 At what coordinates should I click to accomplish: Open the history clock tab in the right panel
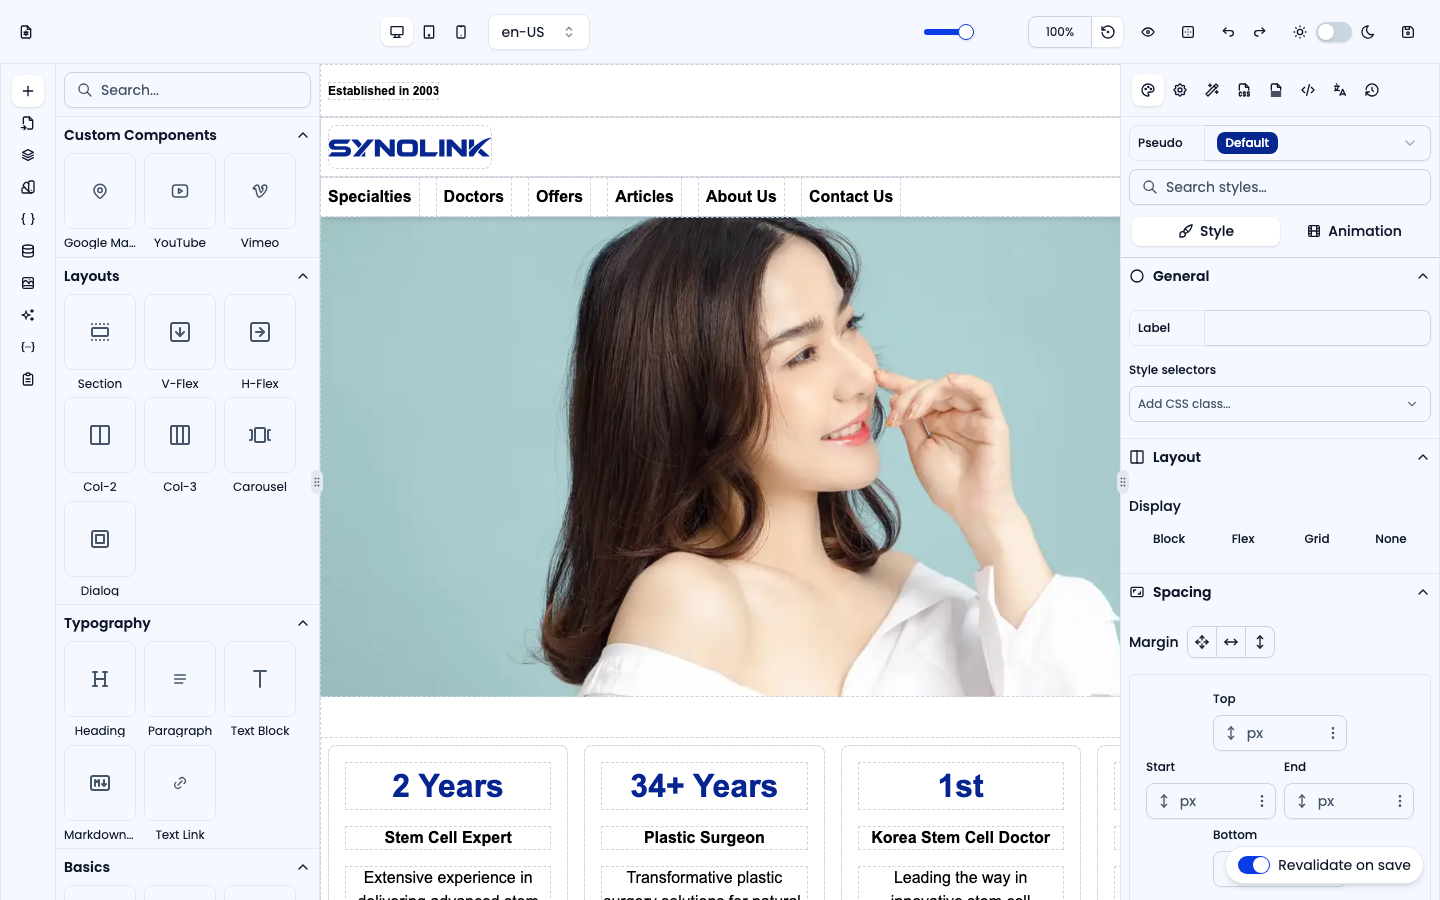(1372, 90)
